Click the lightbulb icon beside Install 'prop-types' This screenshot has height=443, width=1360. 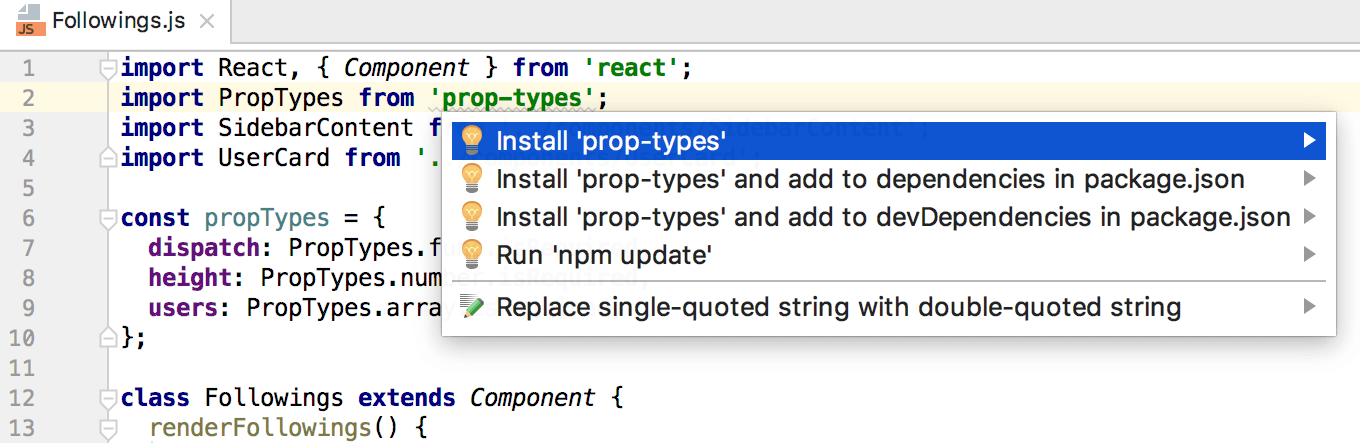[471, 141]
